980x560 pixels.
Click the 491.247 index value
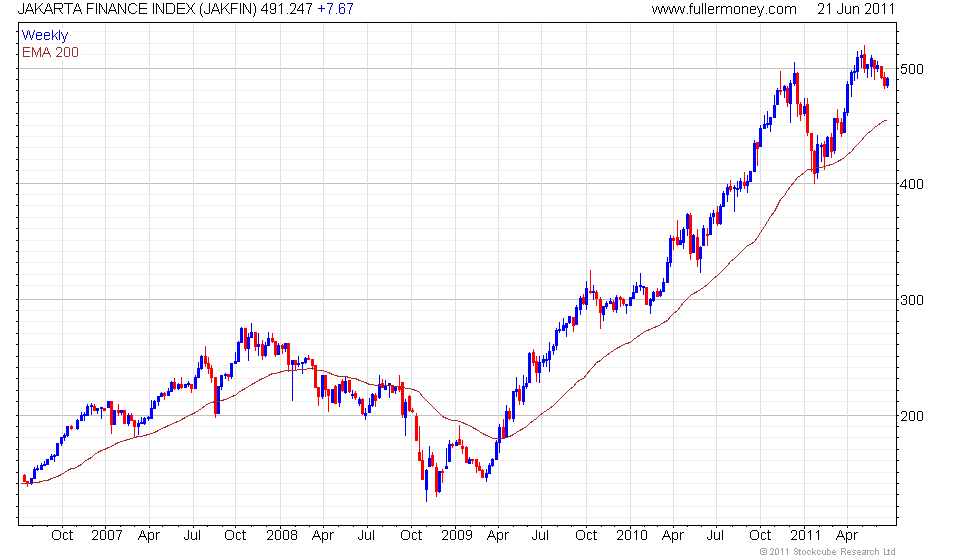coord(286,9)
